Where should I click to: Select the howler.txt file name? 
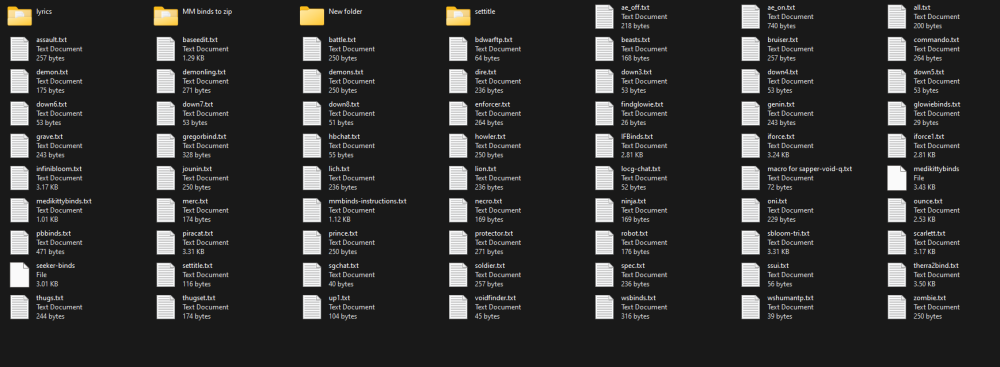click(490, 137)
